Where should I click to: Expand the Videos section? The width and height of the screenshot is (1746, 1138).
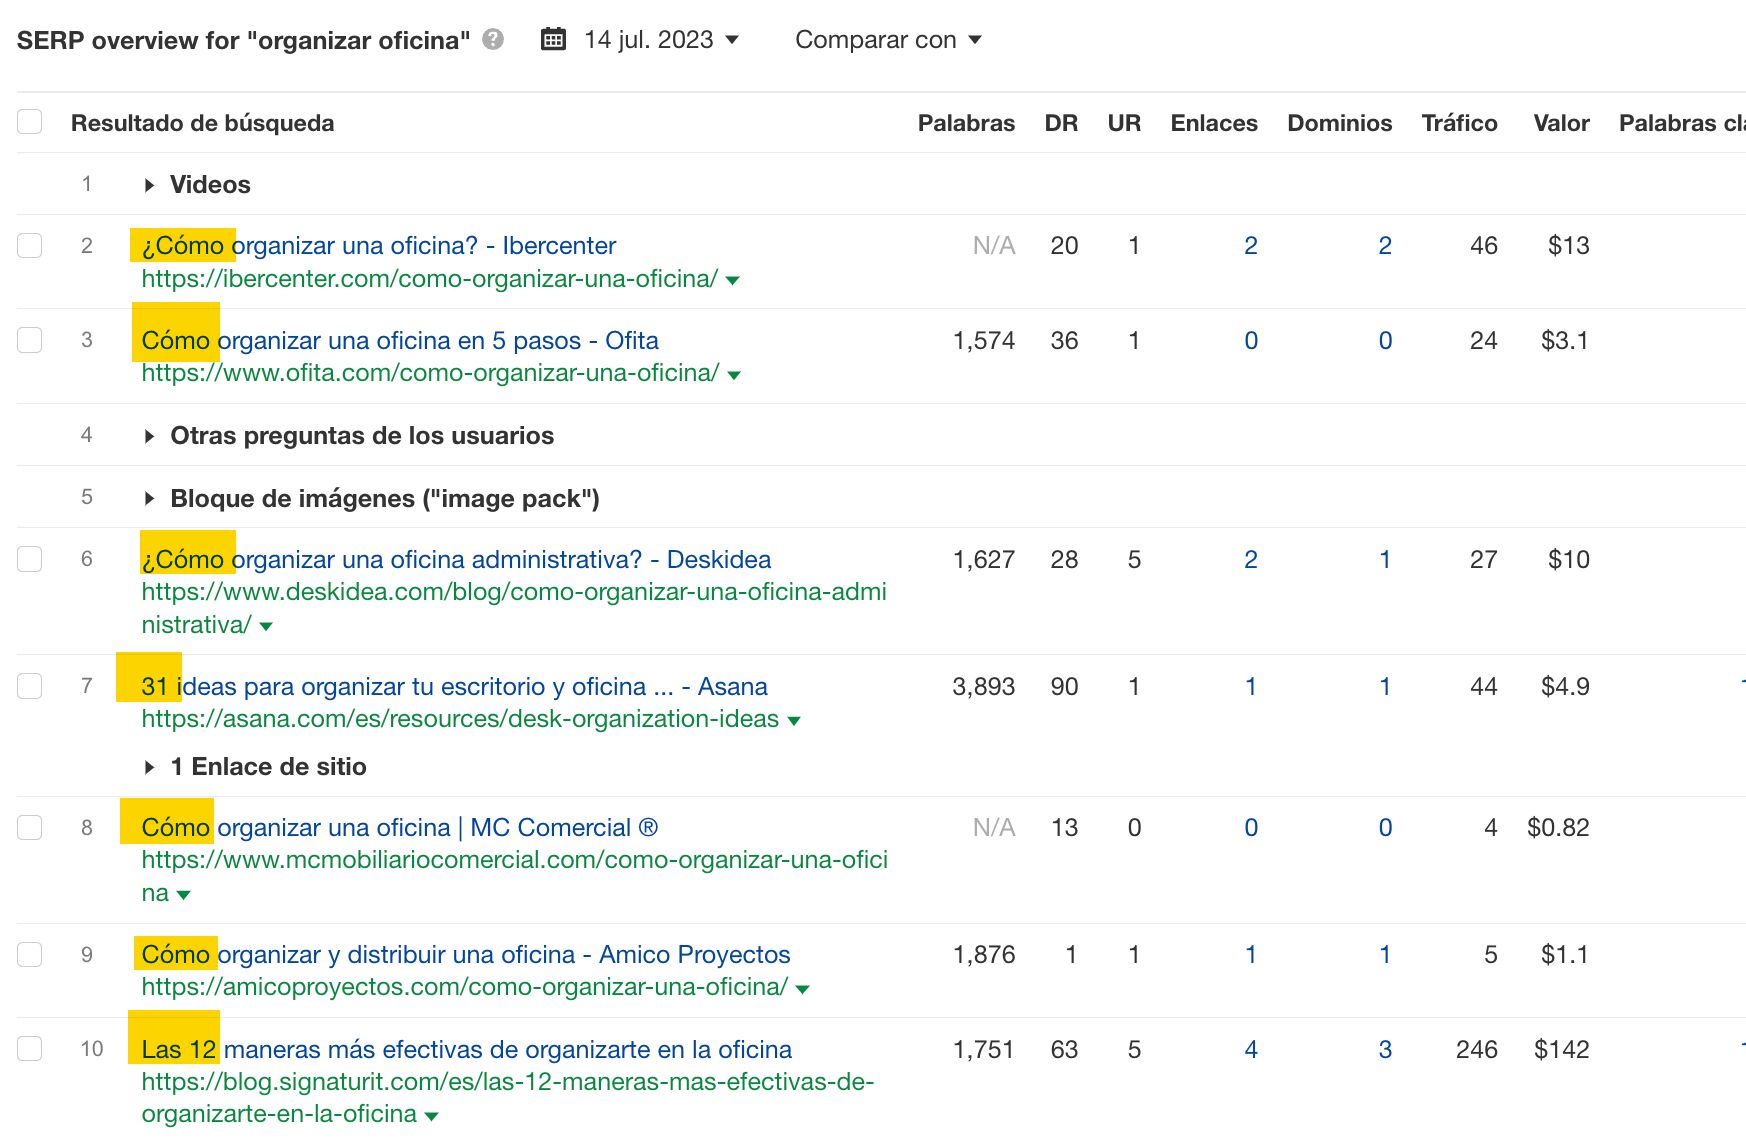pyautogui.click(x=148, y=184)
